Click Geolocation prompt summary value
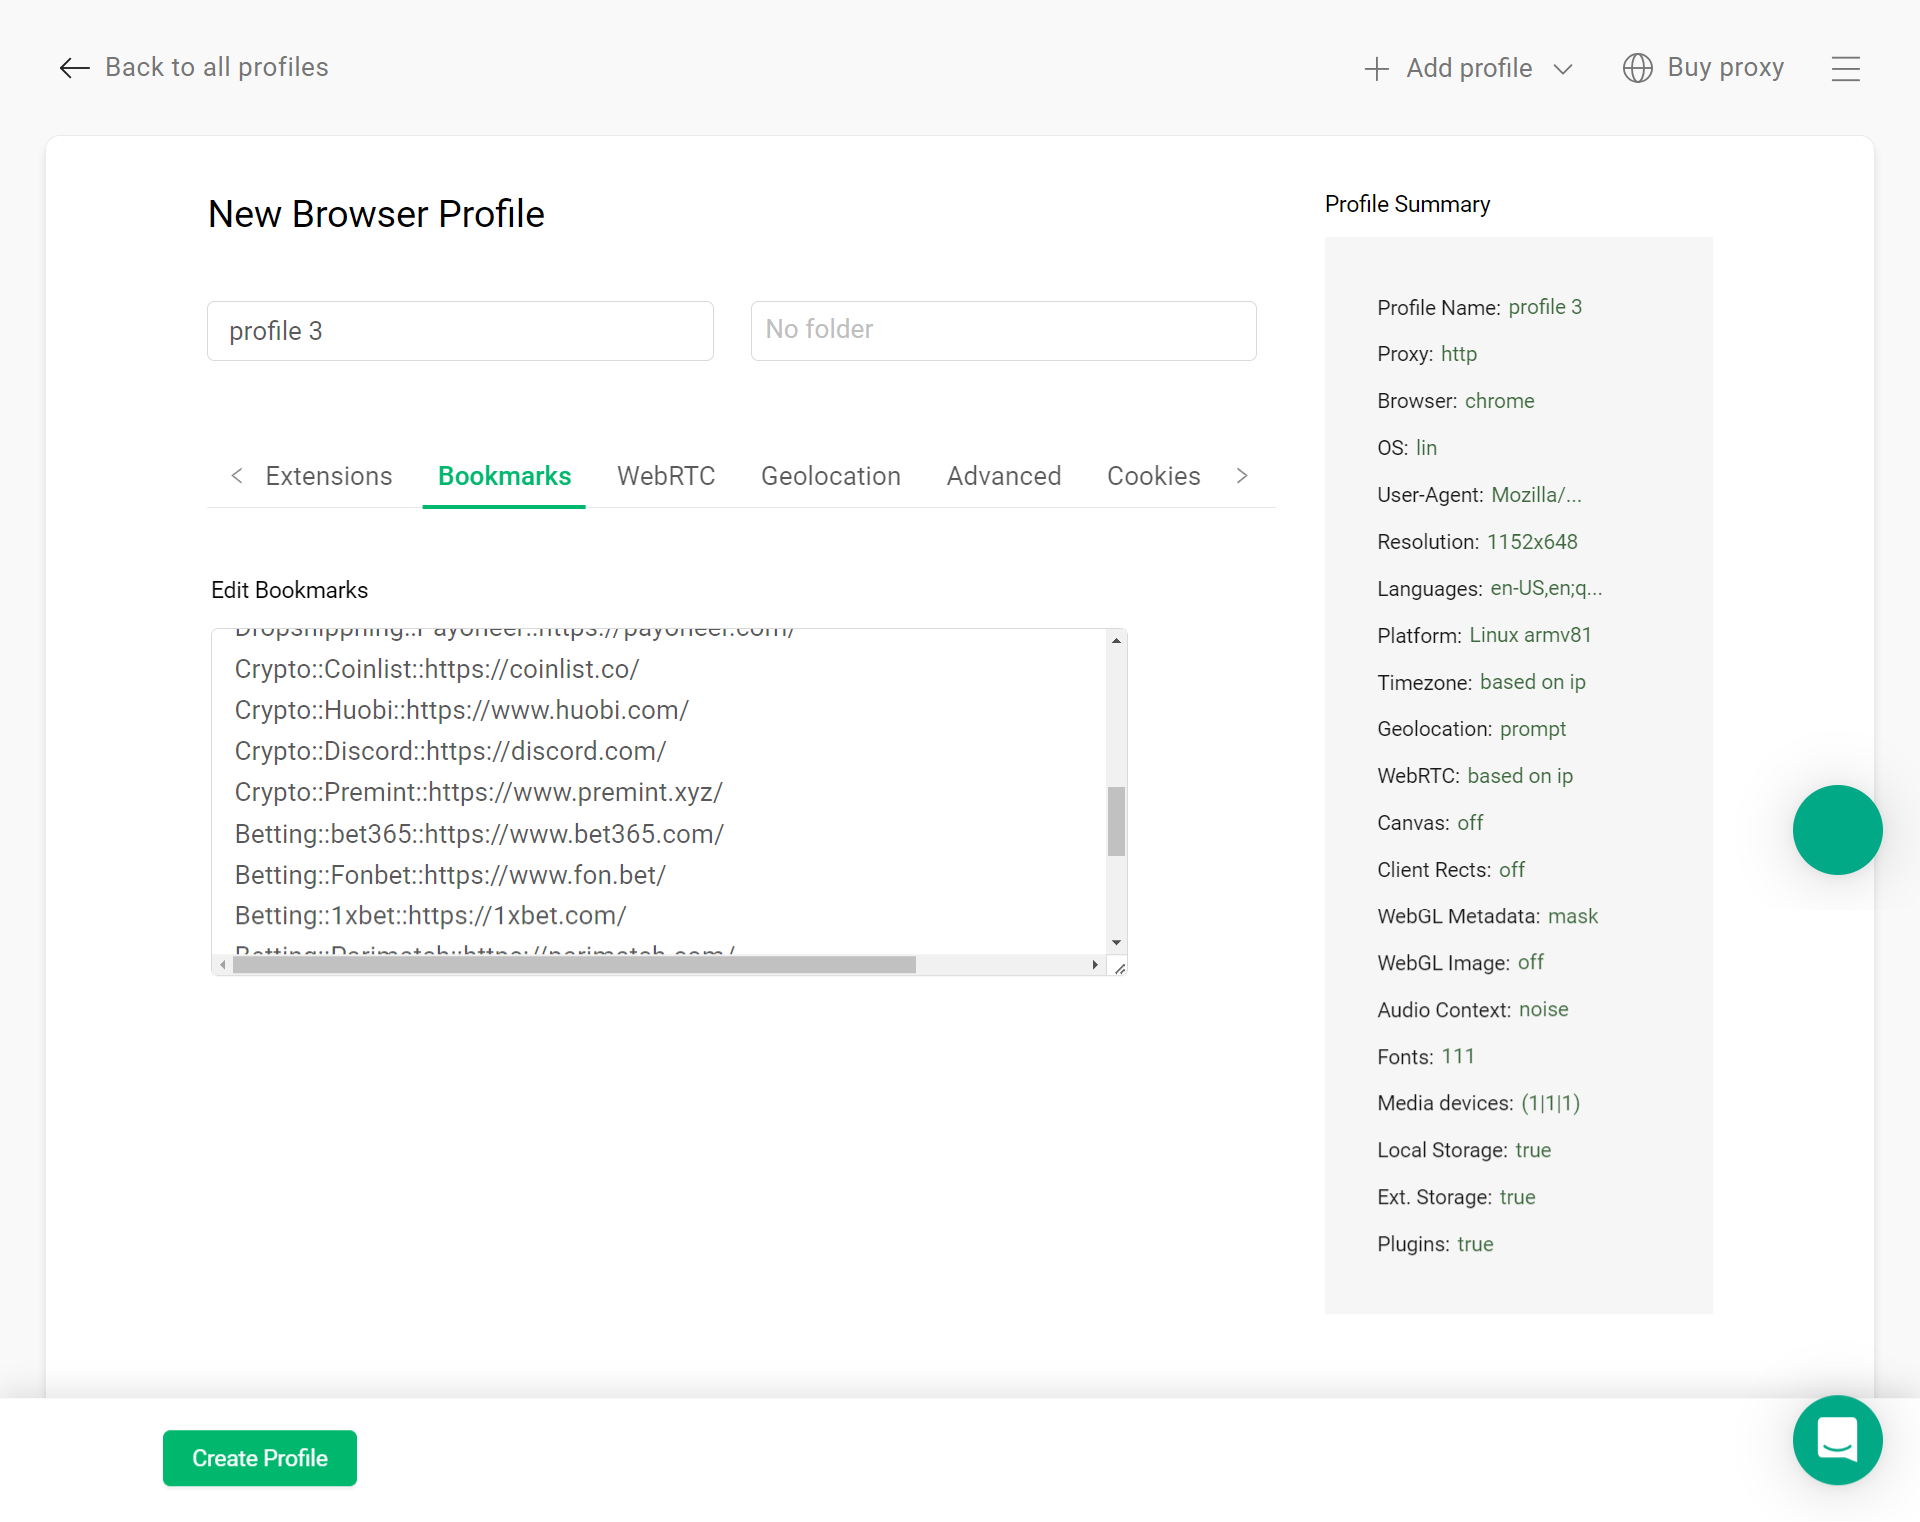The height and width of the screenshot is (1522, 1920). click(x=1533, y=729)
